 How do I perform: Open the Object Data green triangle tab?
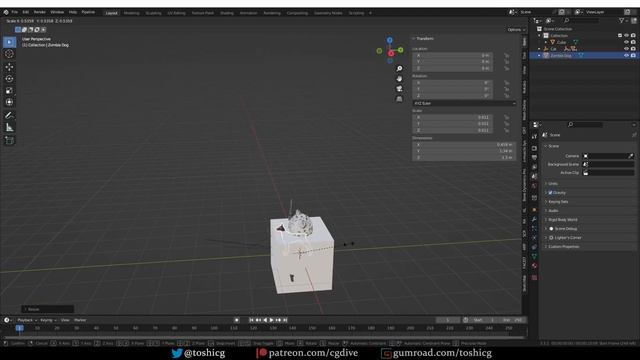pyautogui.click(x=534, y=256)
